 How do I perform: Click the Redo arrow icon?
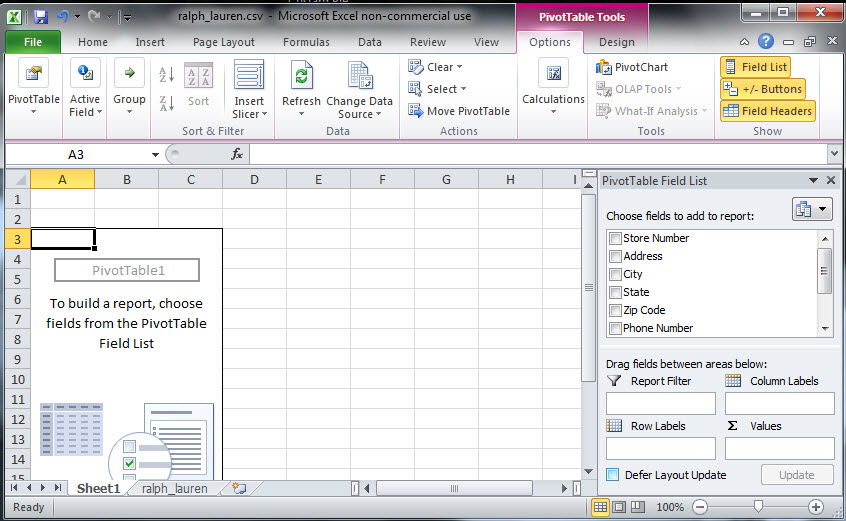tap(94, 17)
